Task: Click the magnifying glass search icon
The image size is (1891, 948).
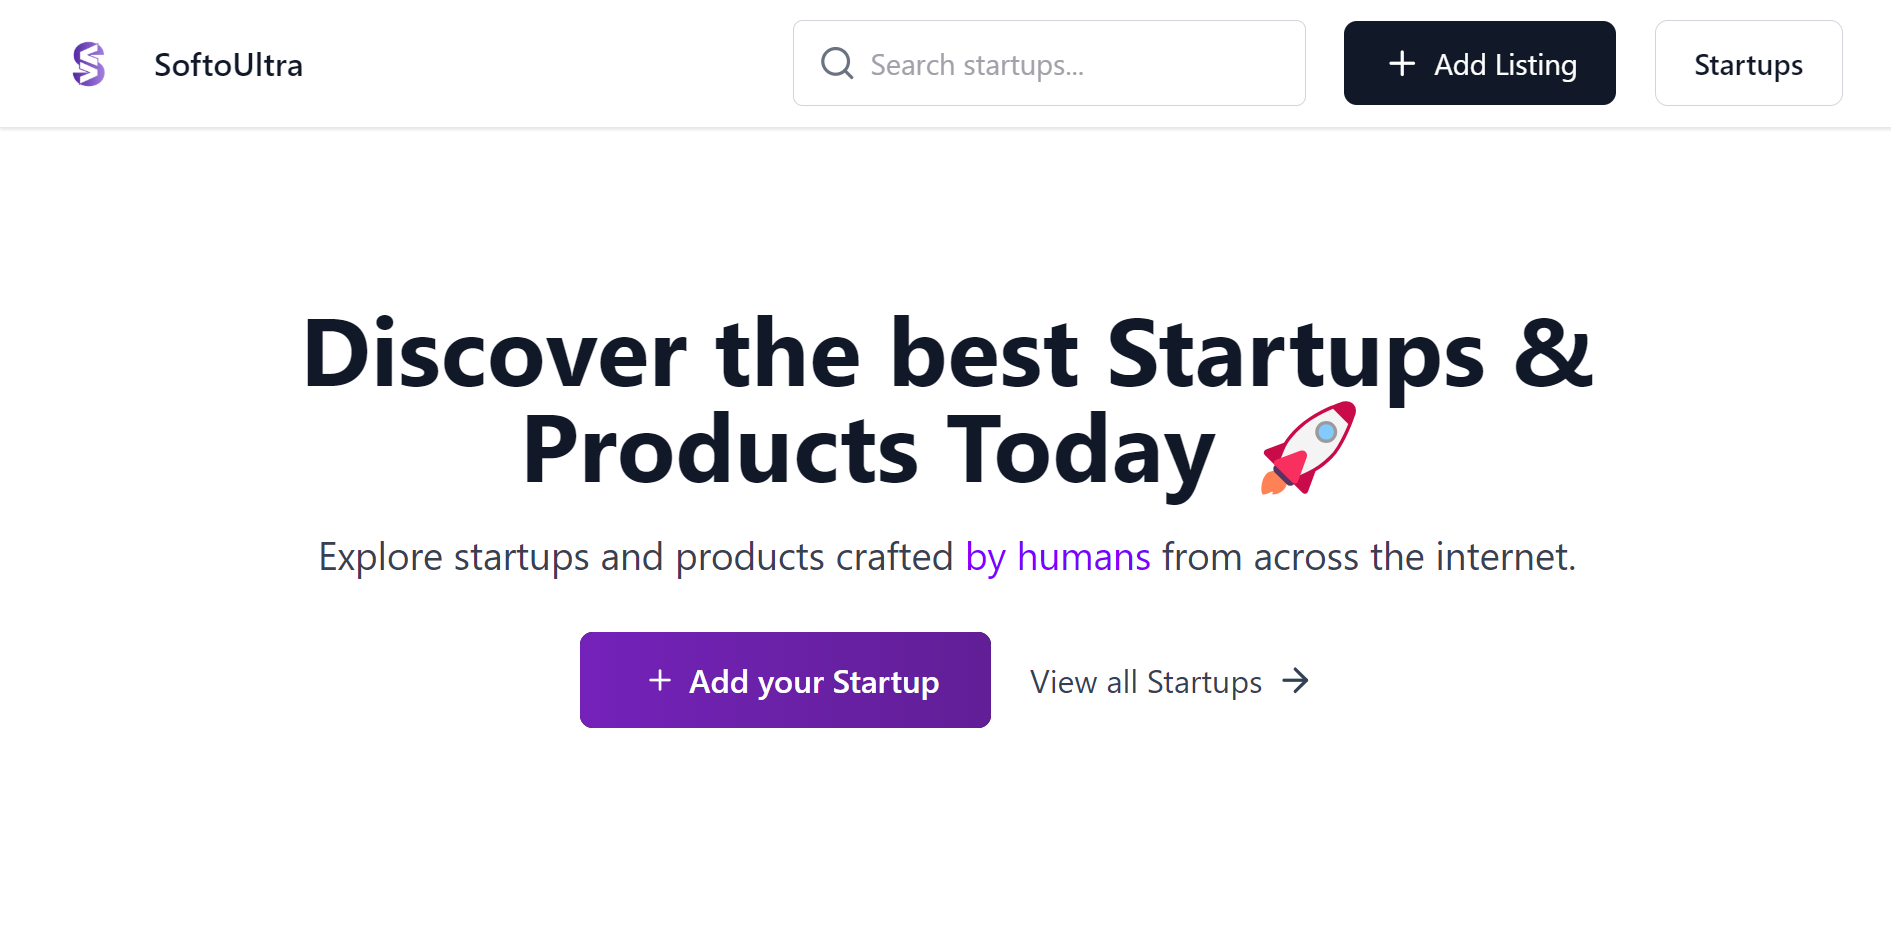Action: pos(837,63)
